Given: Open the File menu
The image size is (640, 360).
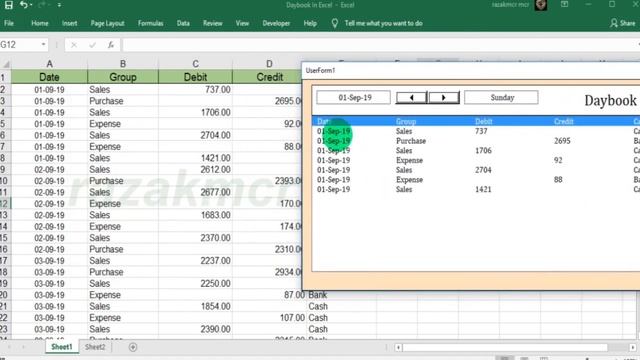Looking at the screenshot, I should click(x=9, y=23).
